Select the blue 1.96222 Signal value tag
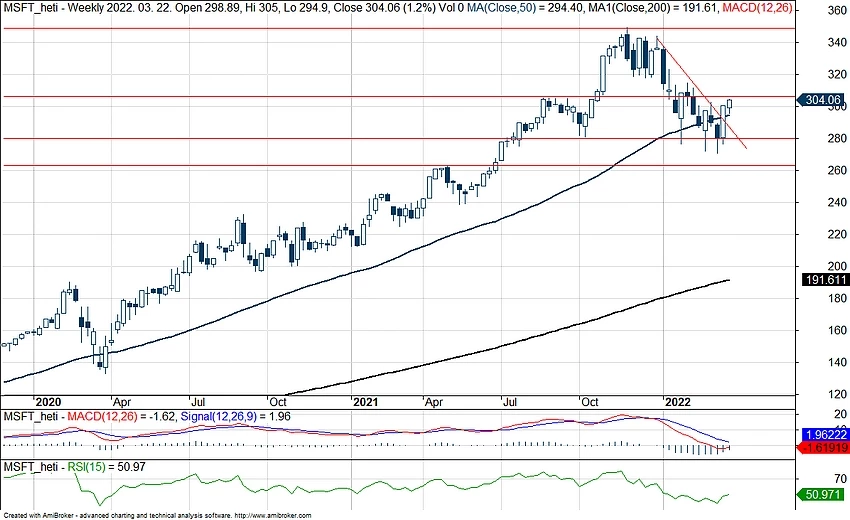The image size is (850, 520). [x=824, y=437]
